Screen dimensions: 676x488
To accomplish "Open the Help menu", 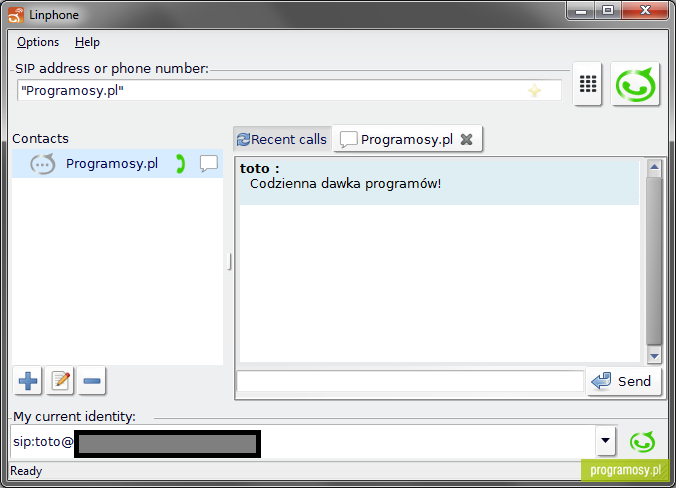I will coord(87,42).
